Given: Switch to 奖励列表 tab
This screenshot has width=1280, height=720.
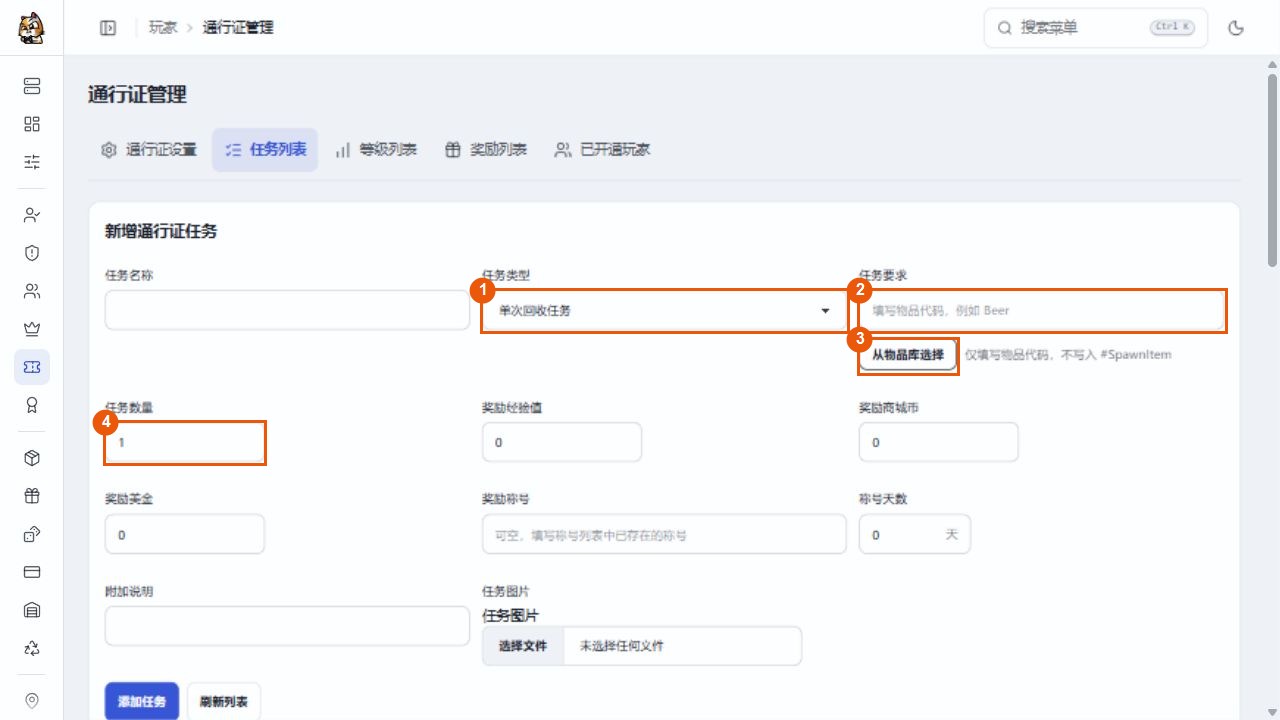Looking at the screenshot, I should (x=486, y=150).
